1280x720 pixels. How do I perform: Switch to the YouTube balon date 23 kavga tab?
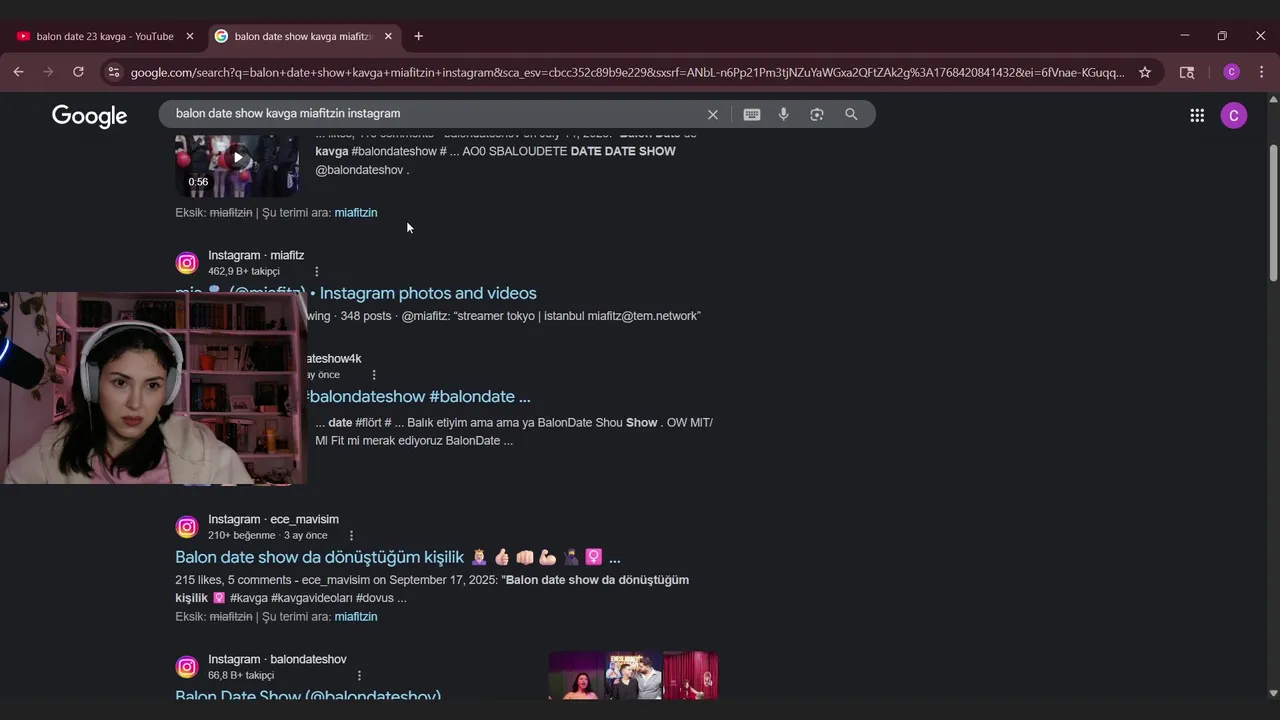coord(104,36)
